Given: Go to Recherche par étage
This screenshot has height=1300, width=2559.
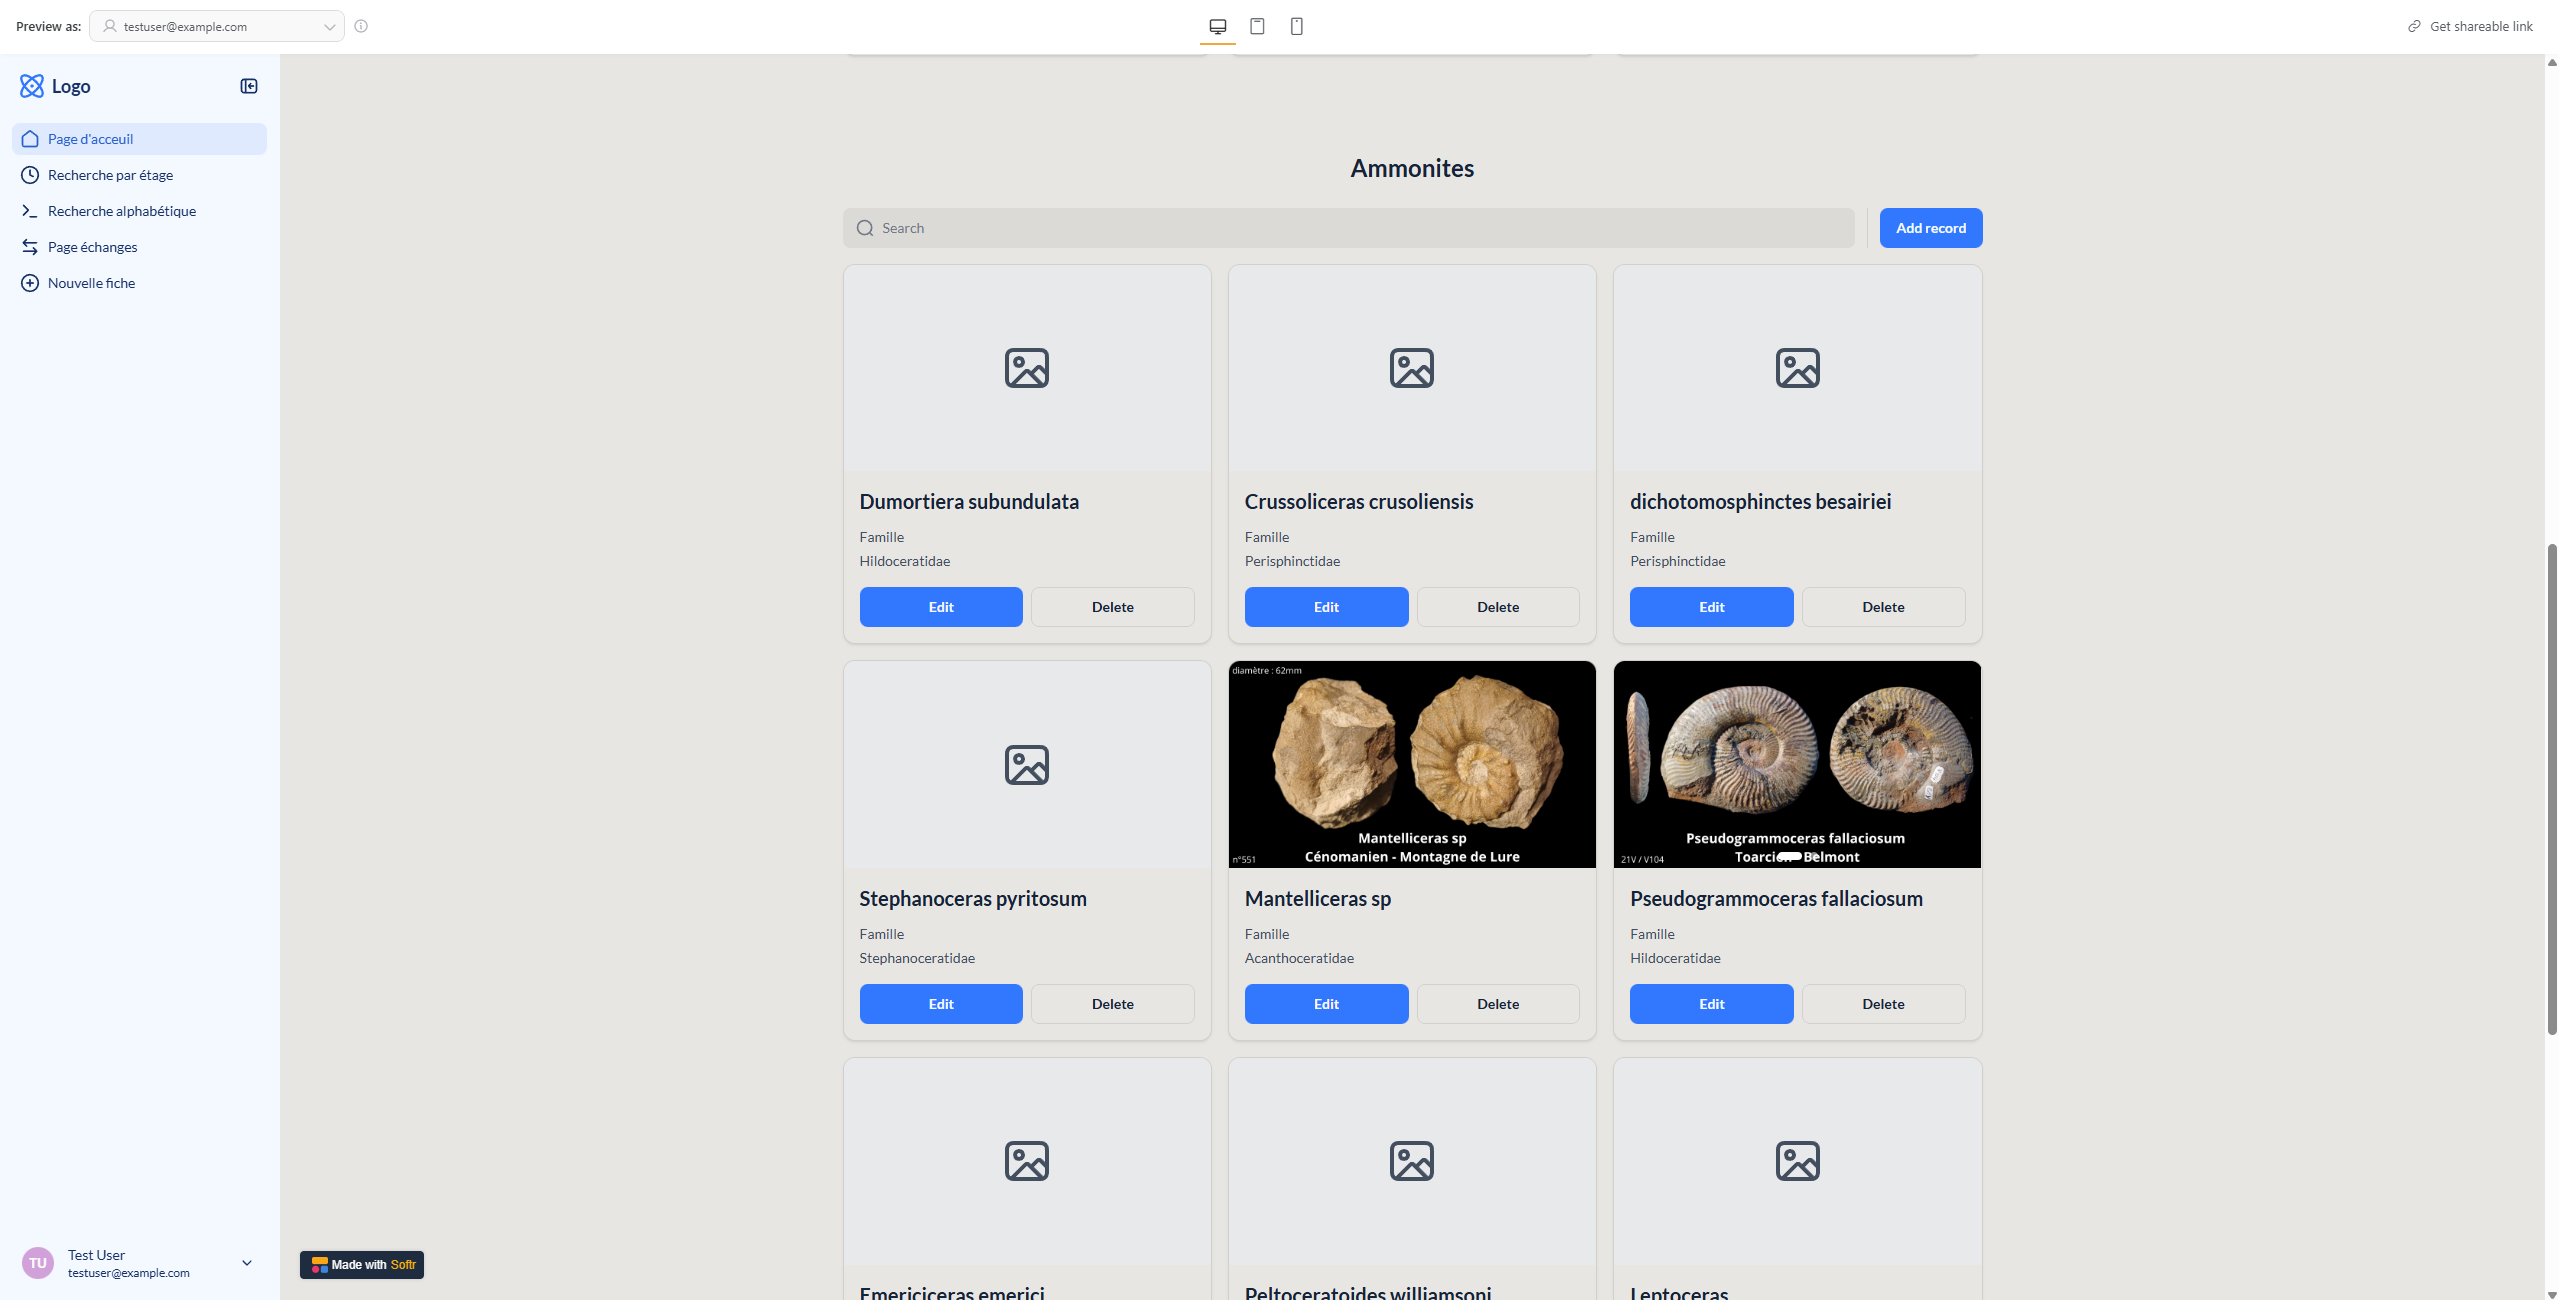Looking at the screenshot, I should 110,175.
